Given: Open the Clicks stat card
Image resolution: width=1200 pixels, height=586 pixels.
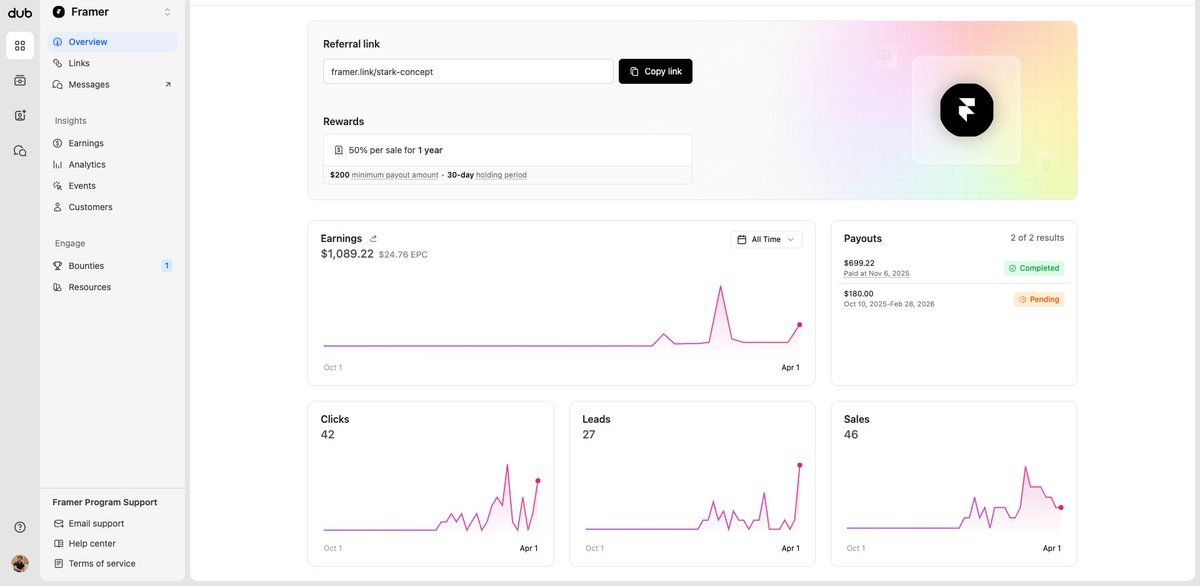Looking at the screenshot, I should coord(430,484).
